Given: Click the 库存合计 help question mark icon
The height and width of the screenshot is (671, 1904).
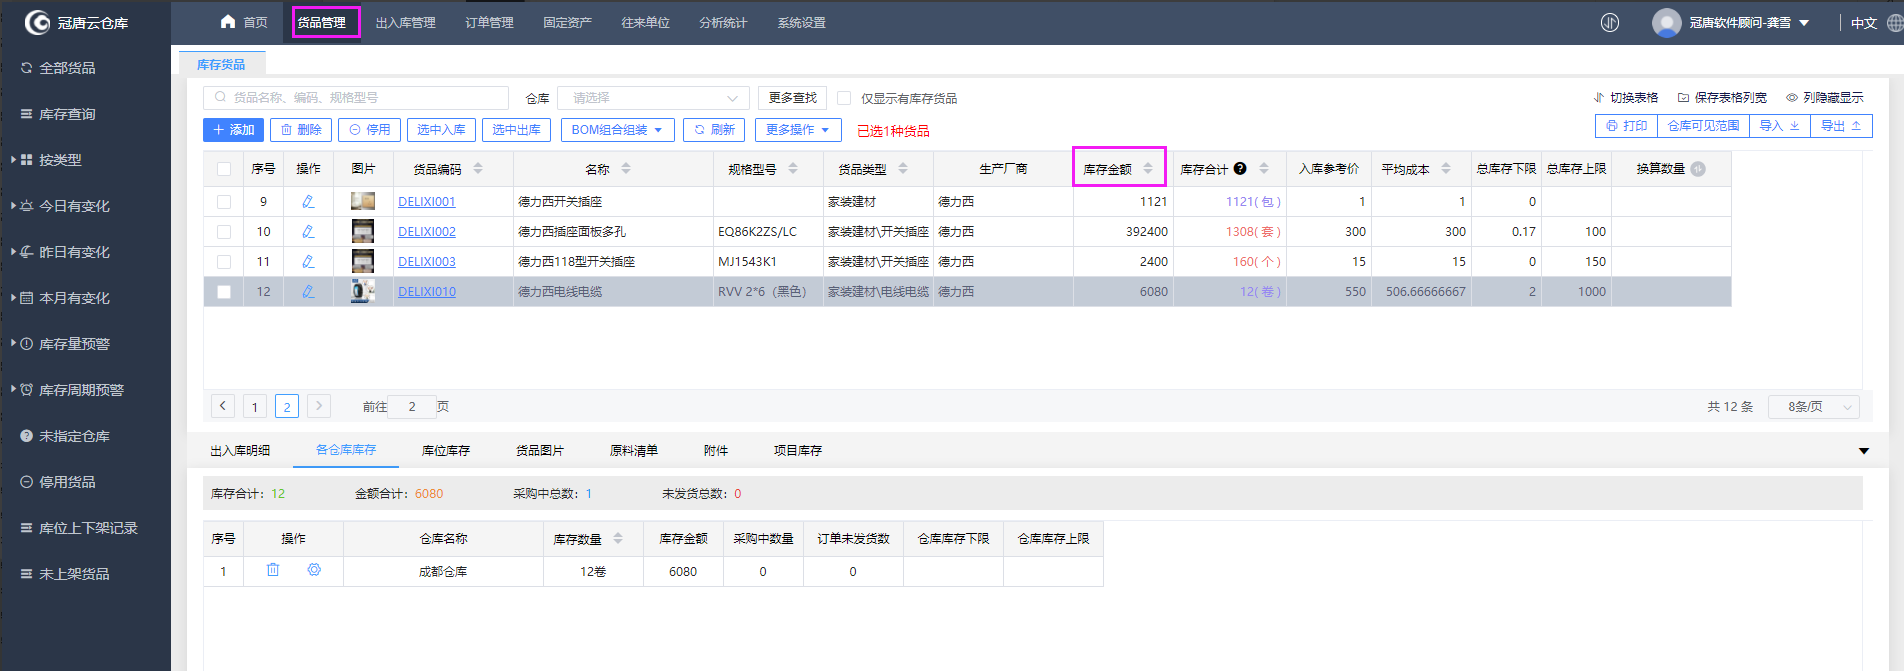Looking at the screenshot, I should pyautogui.click(x=1240, y=169).
